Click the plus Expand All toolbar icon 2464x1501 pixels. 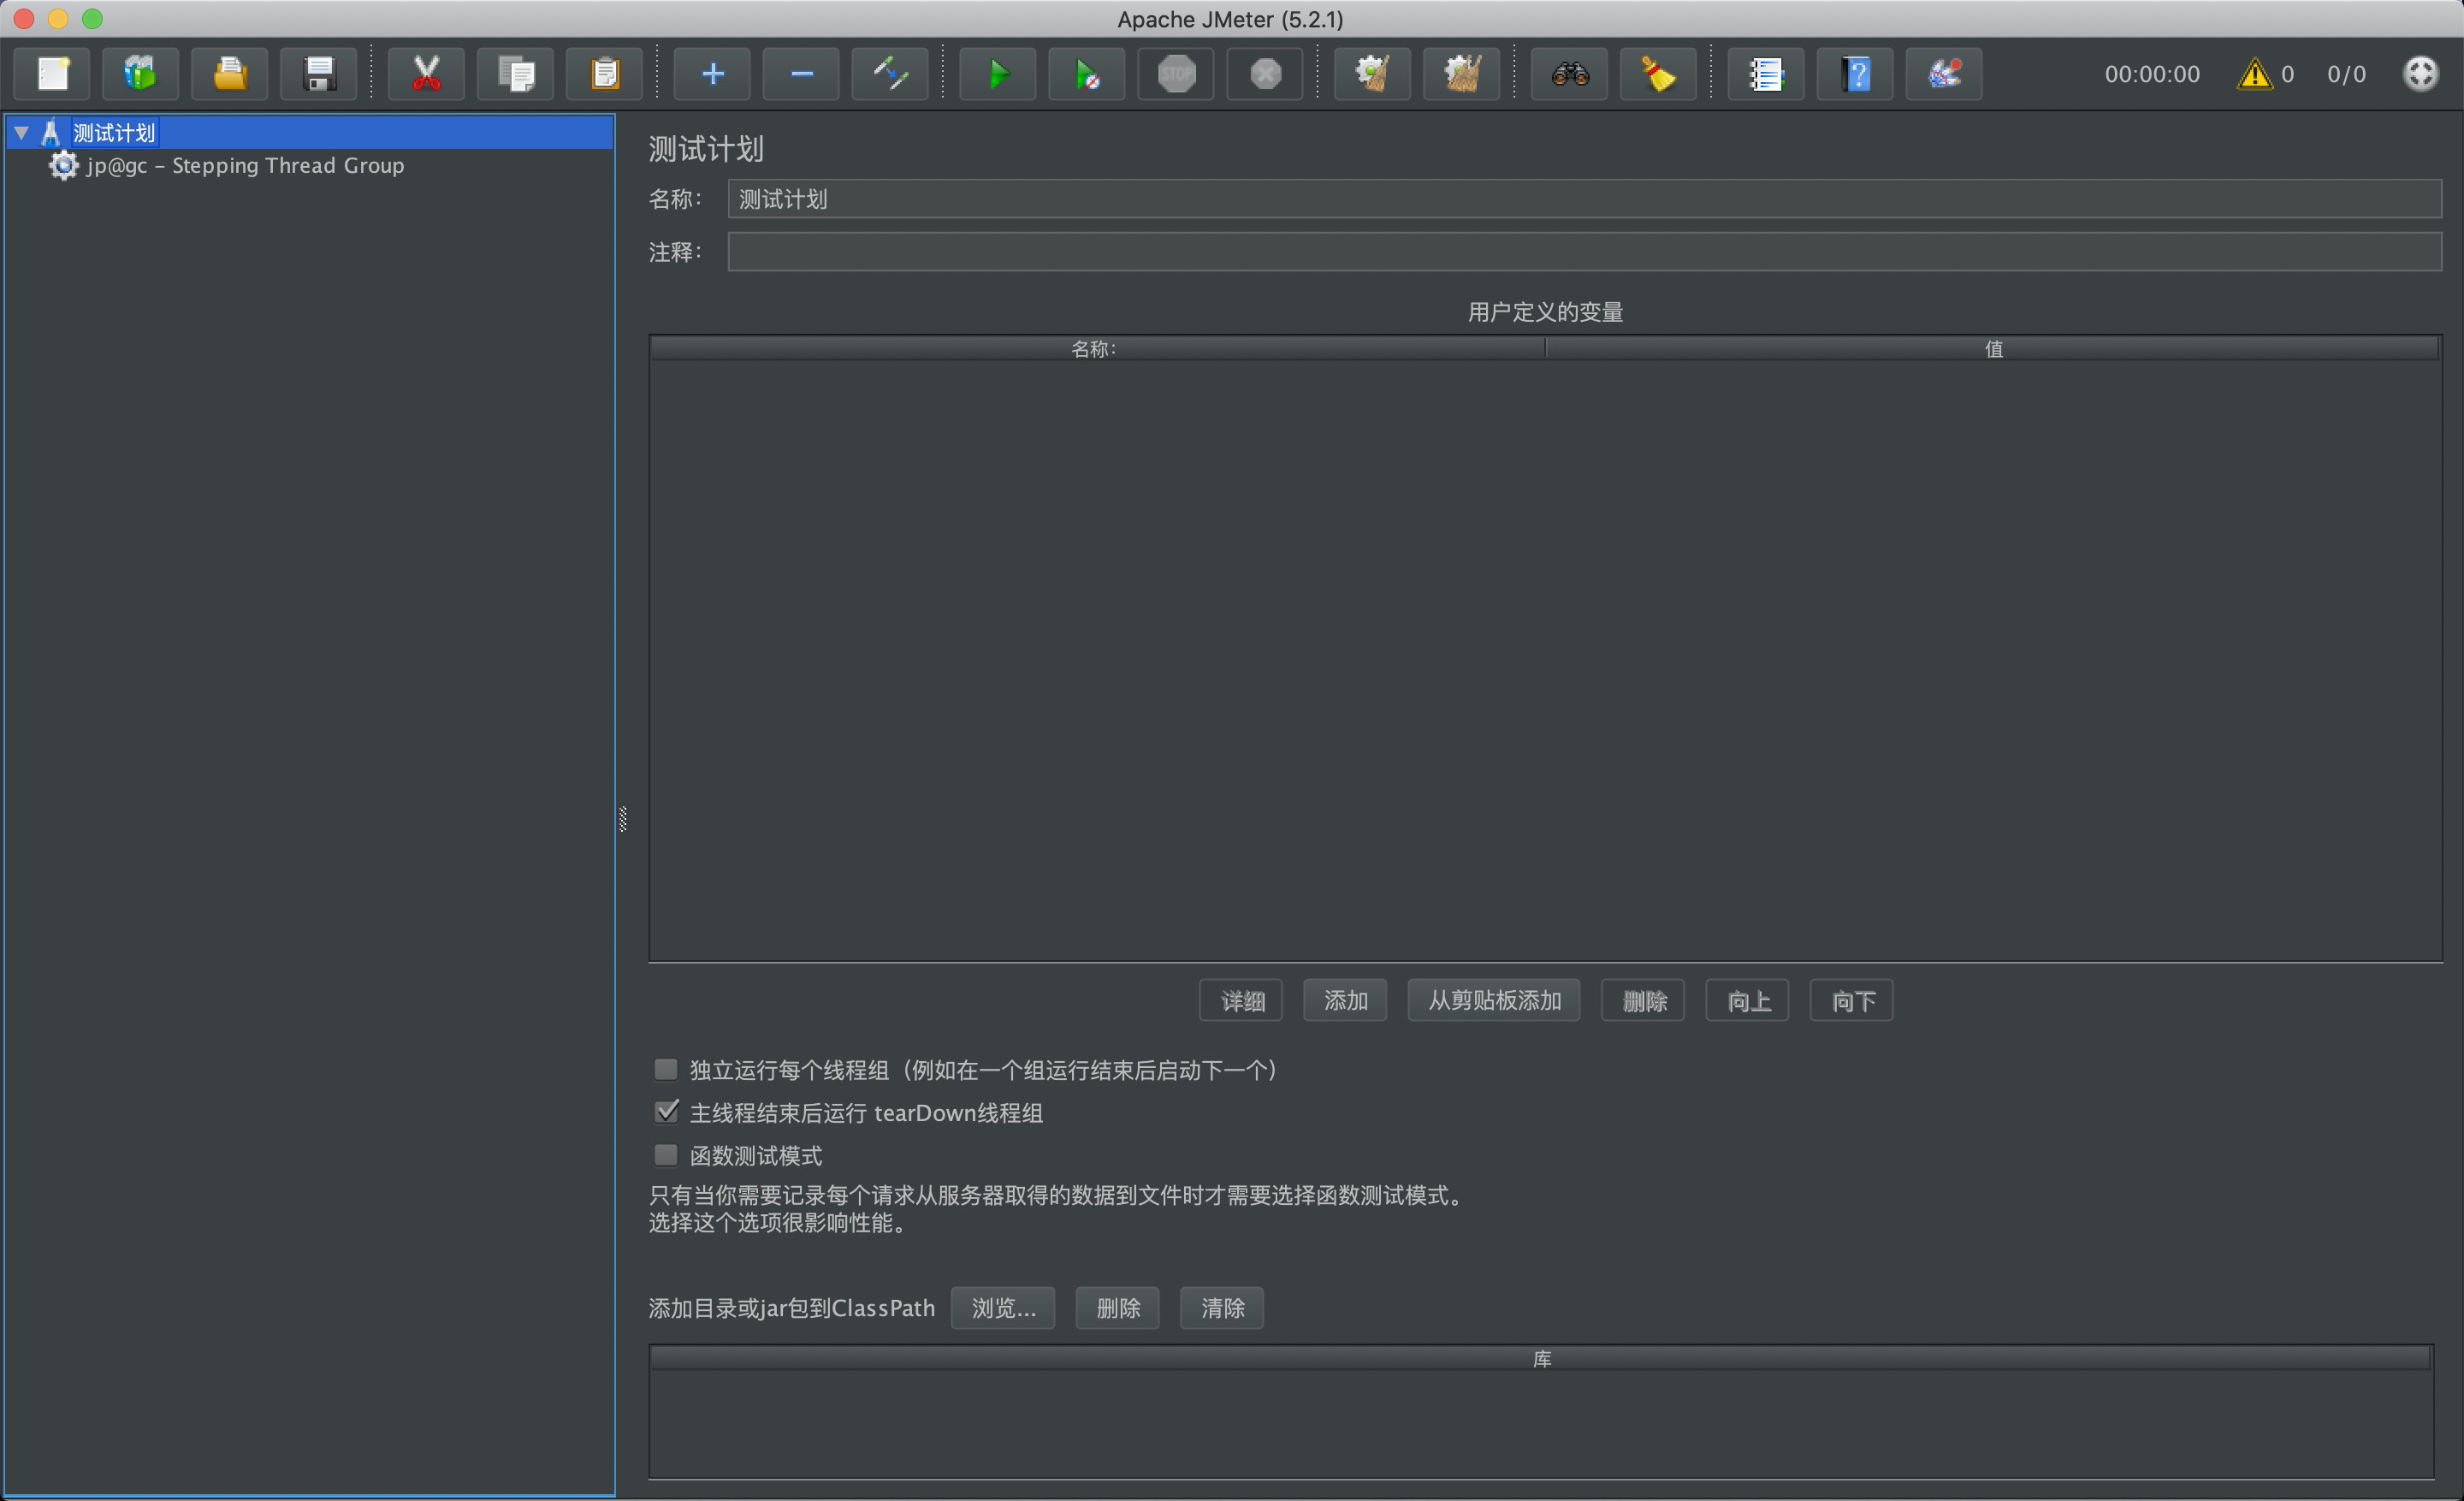tap(712, 74)
